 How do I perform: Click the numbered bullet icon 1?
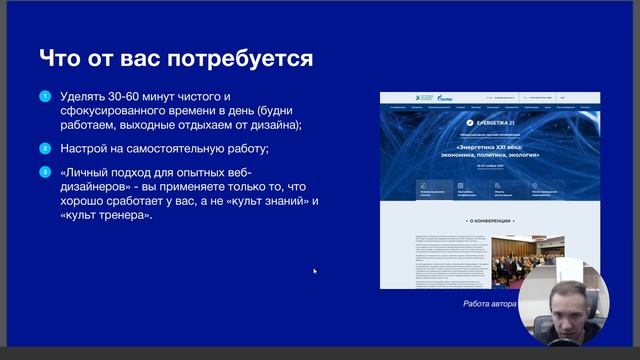click(45, 97)
